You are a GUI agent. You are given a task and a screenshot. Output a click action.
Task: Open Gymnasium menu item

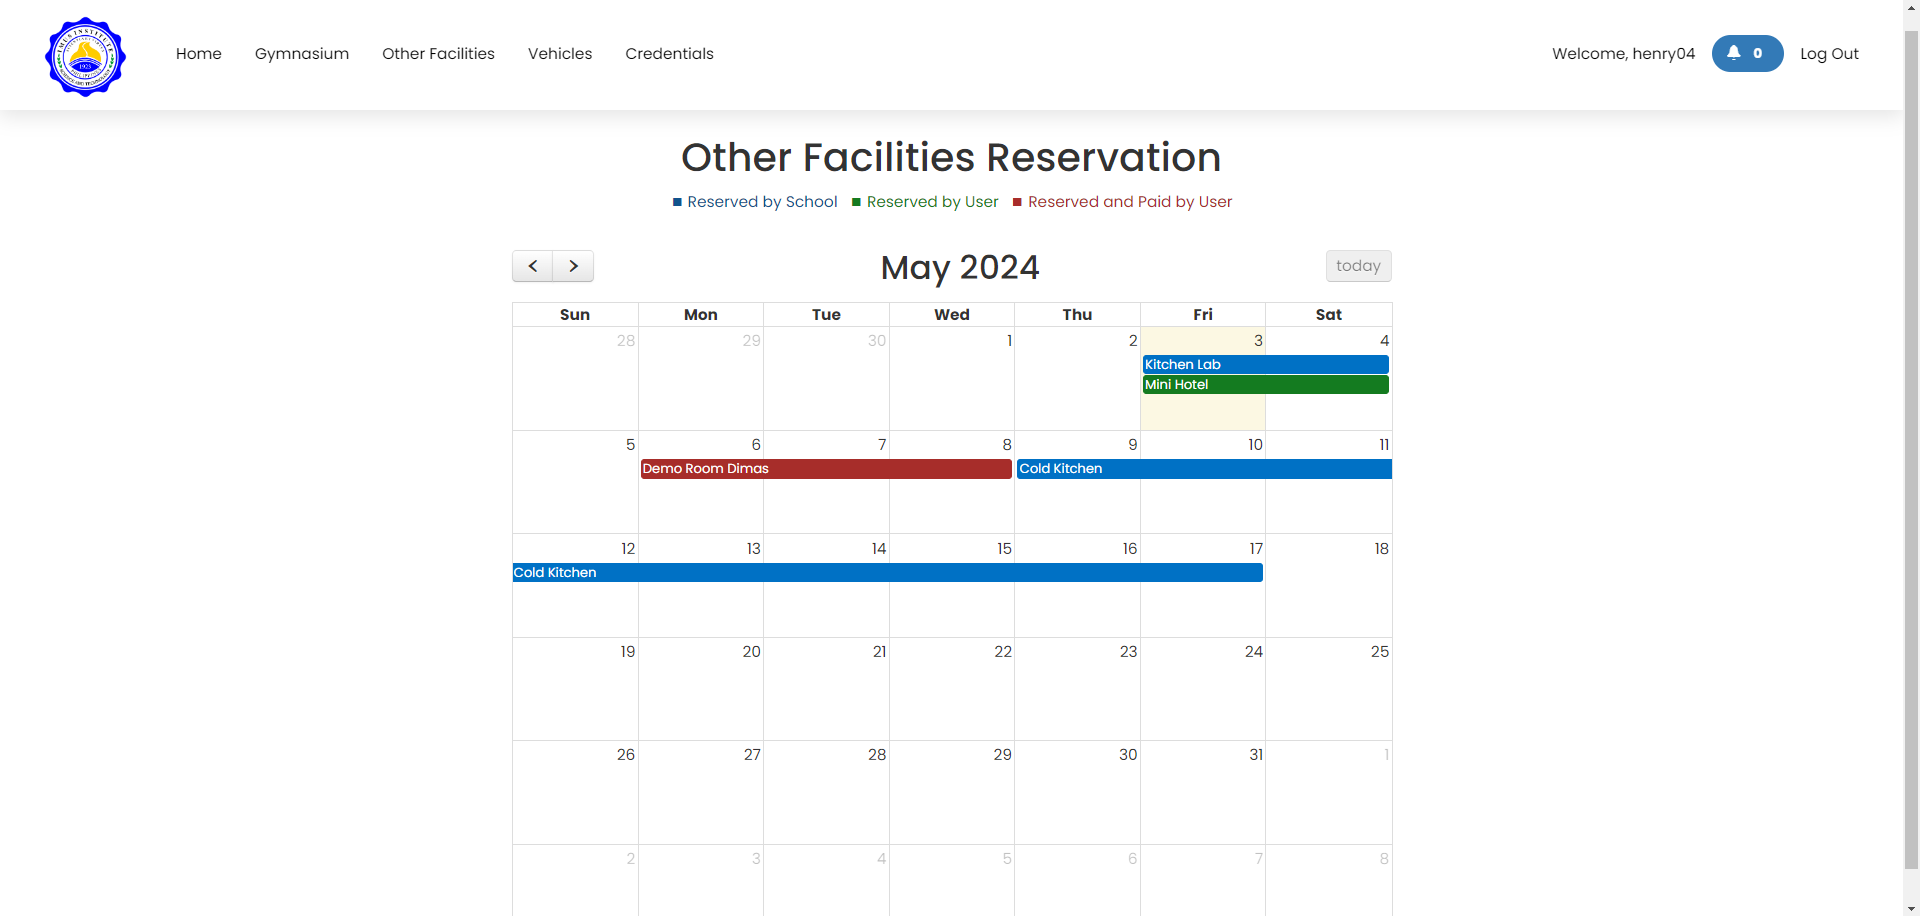301,54
